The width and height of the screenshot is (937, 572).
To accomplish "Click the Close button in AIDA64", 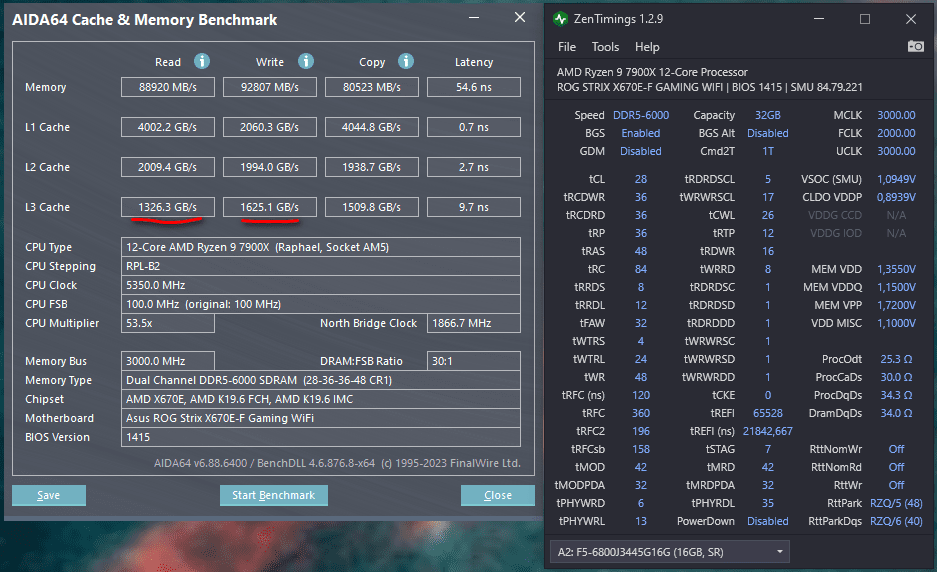I will pos(498,495).
